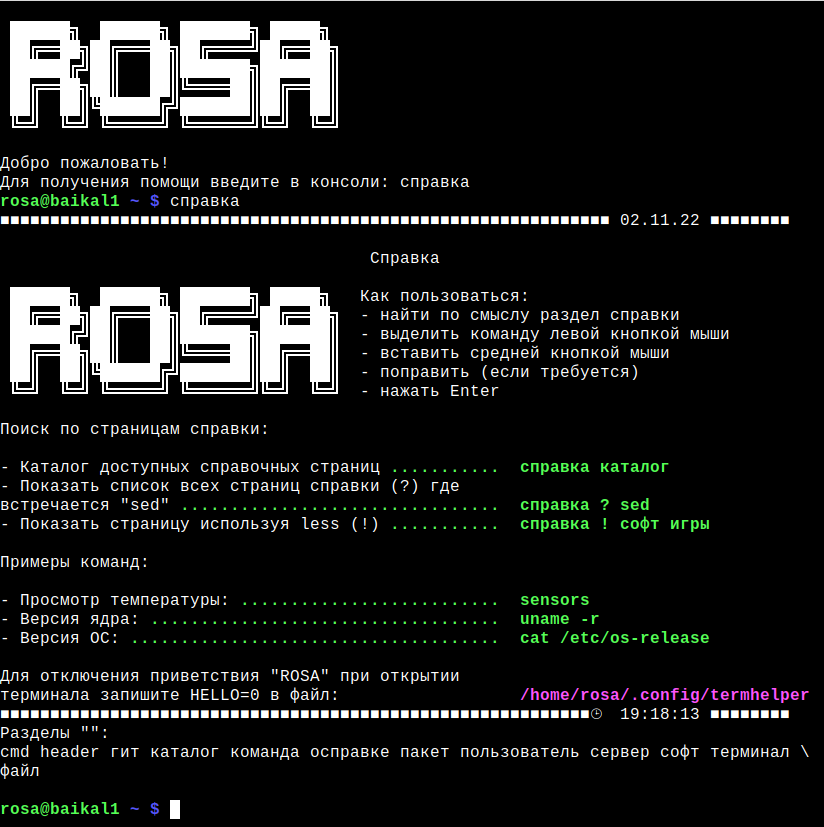Click the command 'справка ? sed'
The height and width of the screenshot is (827, 824).
pyautogui.click(x=585, y=505)
